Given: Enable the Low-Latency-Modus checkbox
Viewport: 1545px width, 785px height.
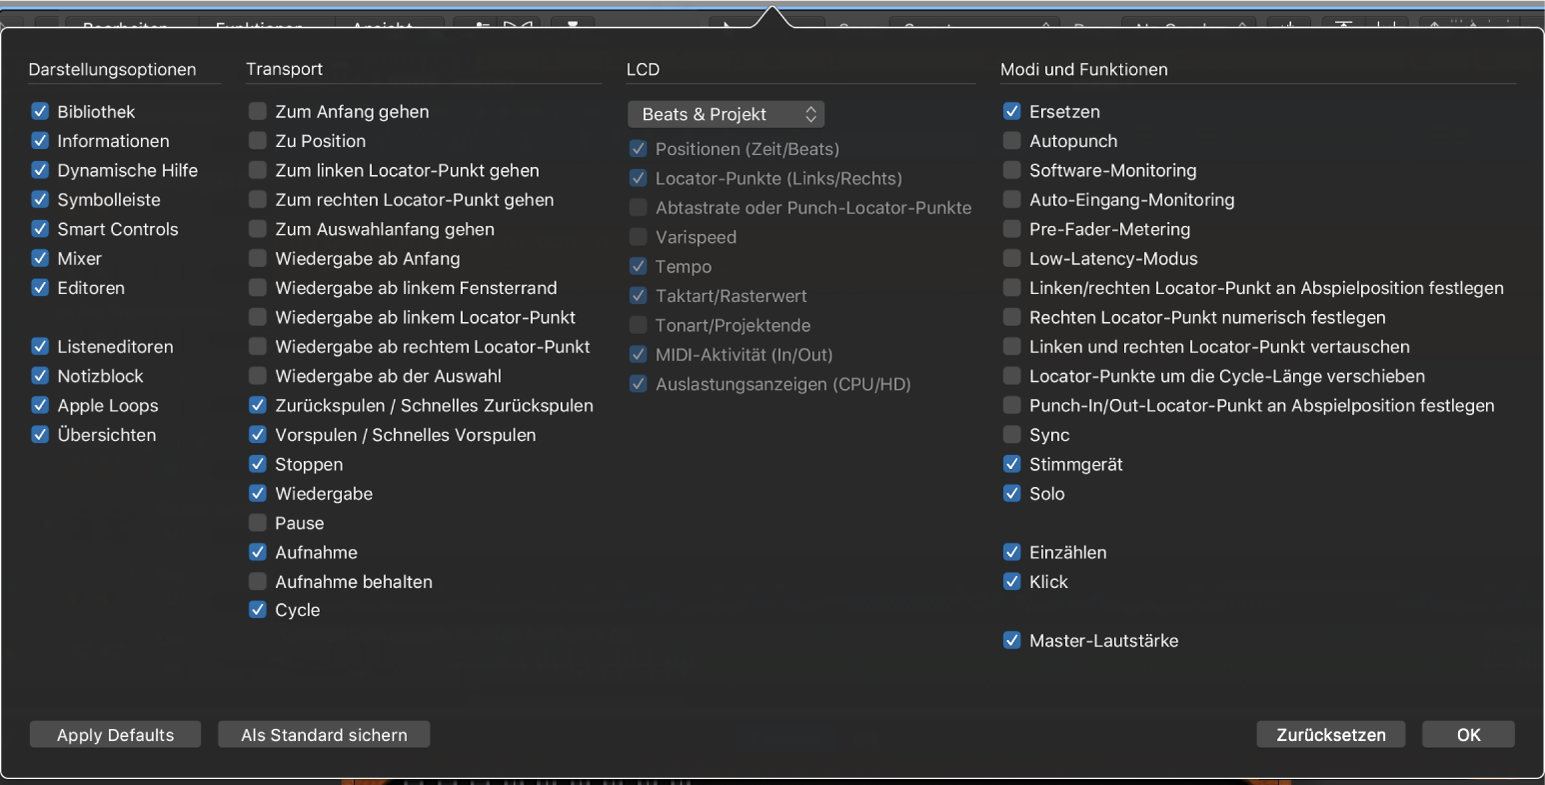Looking at the screenshot, I should [1012, 258].
